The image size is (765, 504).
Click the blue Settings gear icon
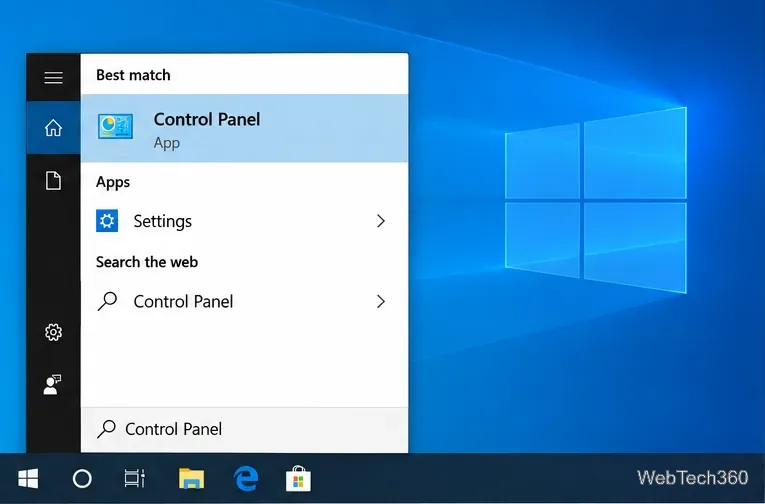(x=107, y=221)
